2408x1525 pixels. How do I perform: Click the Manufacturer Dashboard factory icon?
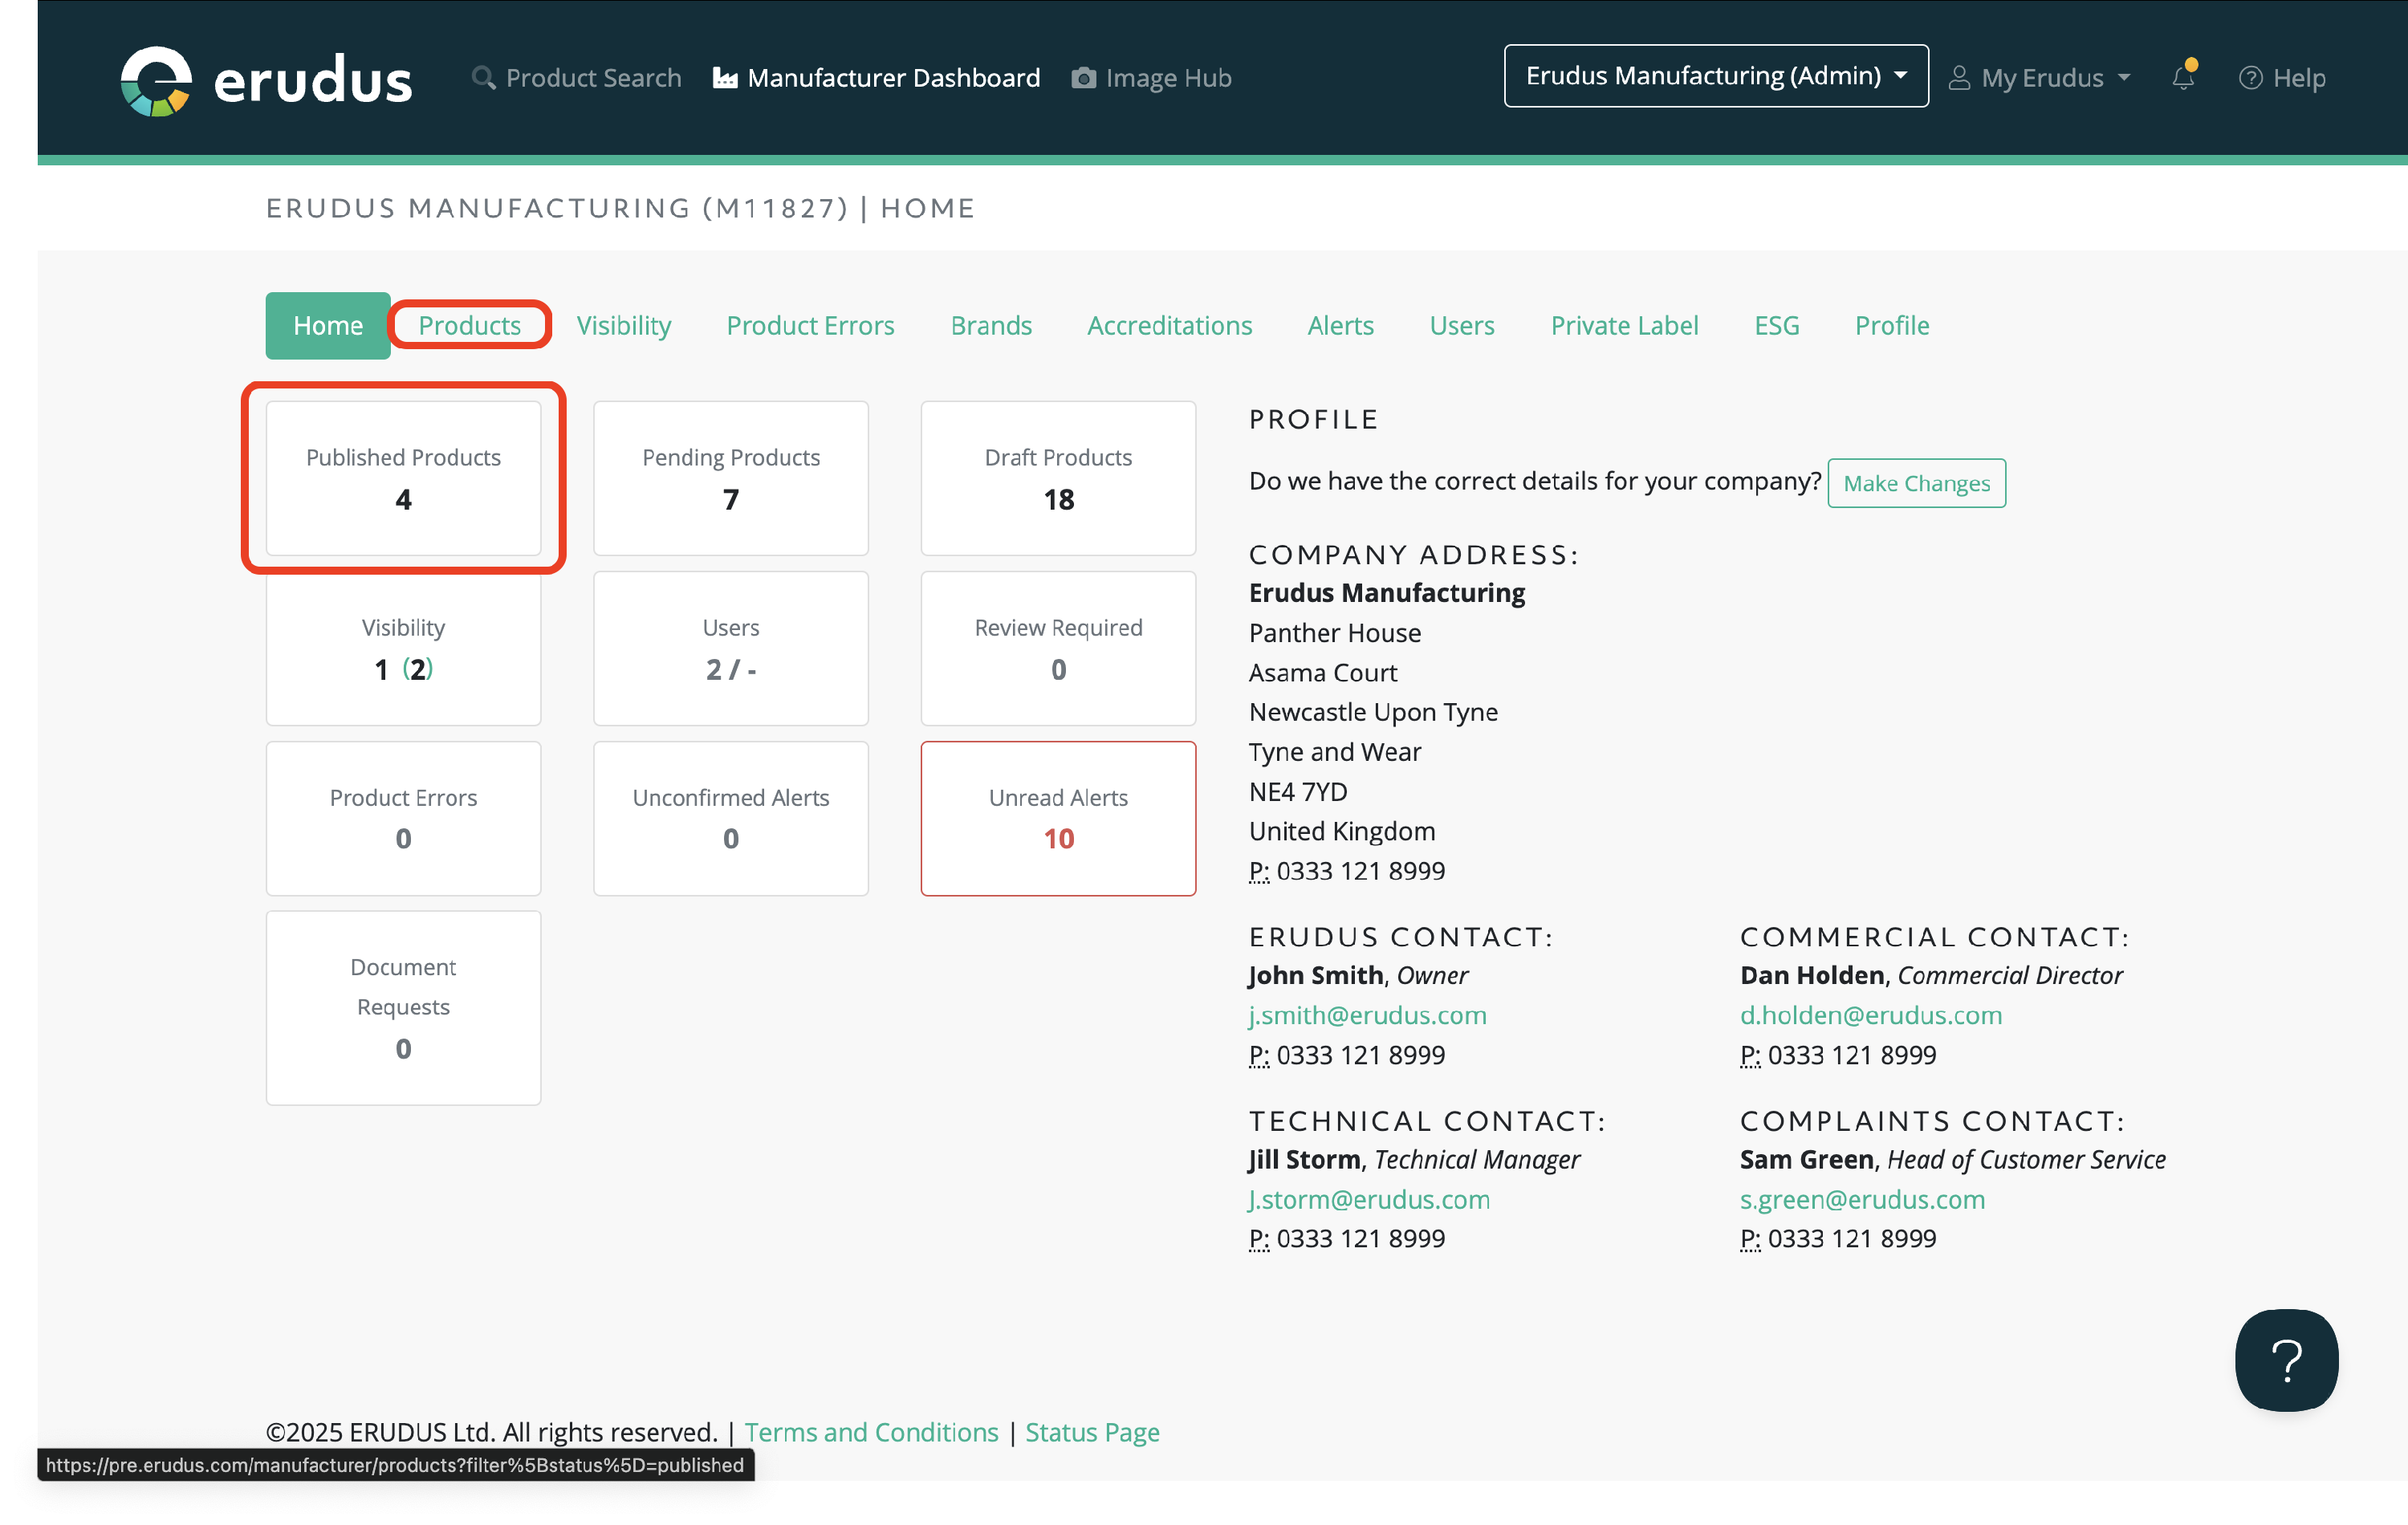pos(725,78)
